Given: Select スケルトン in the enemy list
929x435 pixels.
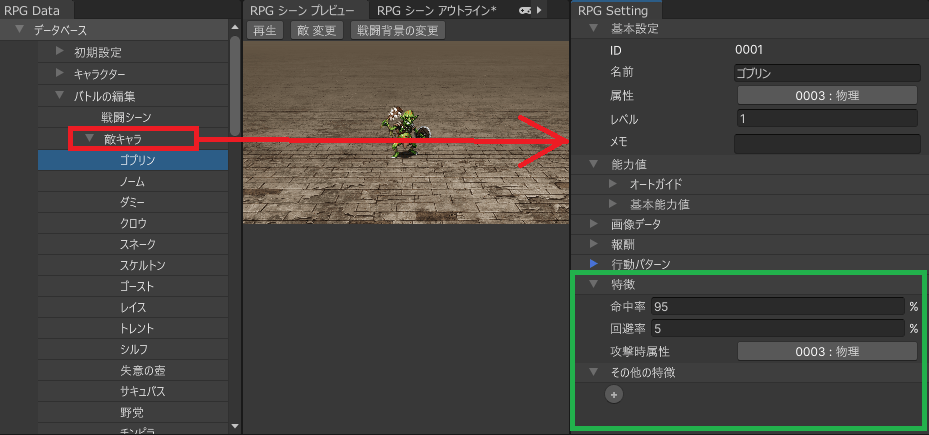Looking at the screenshot, I should (142, 265).
